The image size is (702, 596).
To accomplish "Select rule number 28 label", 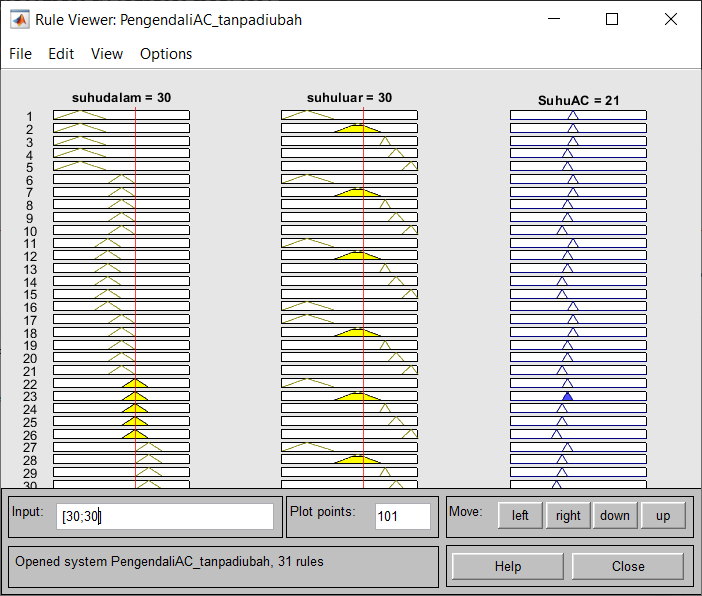I will click(30, 461).
